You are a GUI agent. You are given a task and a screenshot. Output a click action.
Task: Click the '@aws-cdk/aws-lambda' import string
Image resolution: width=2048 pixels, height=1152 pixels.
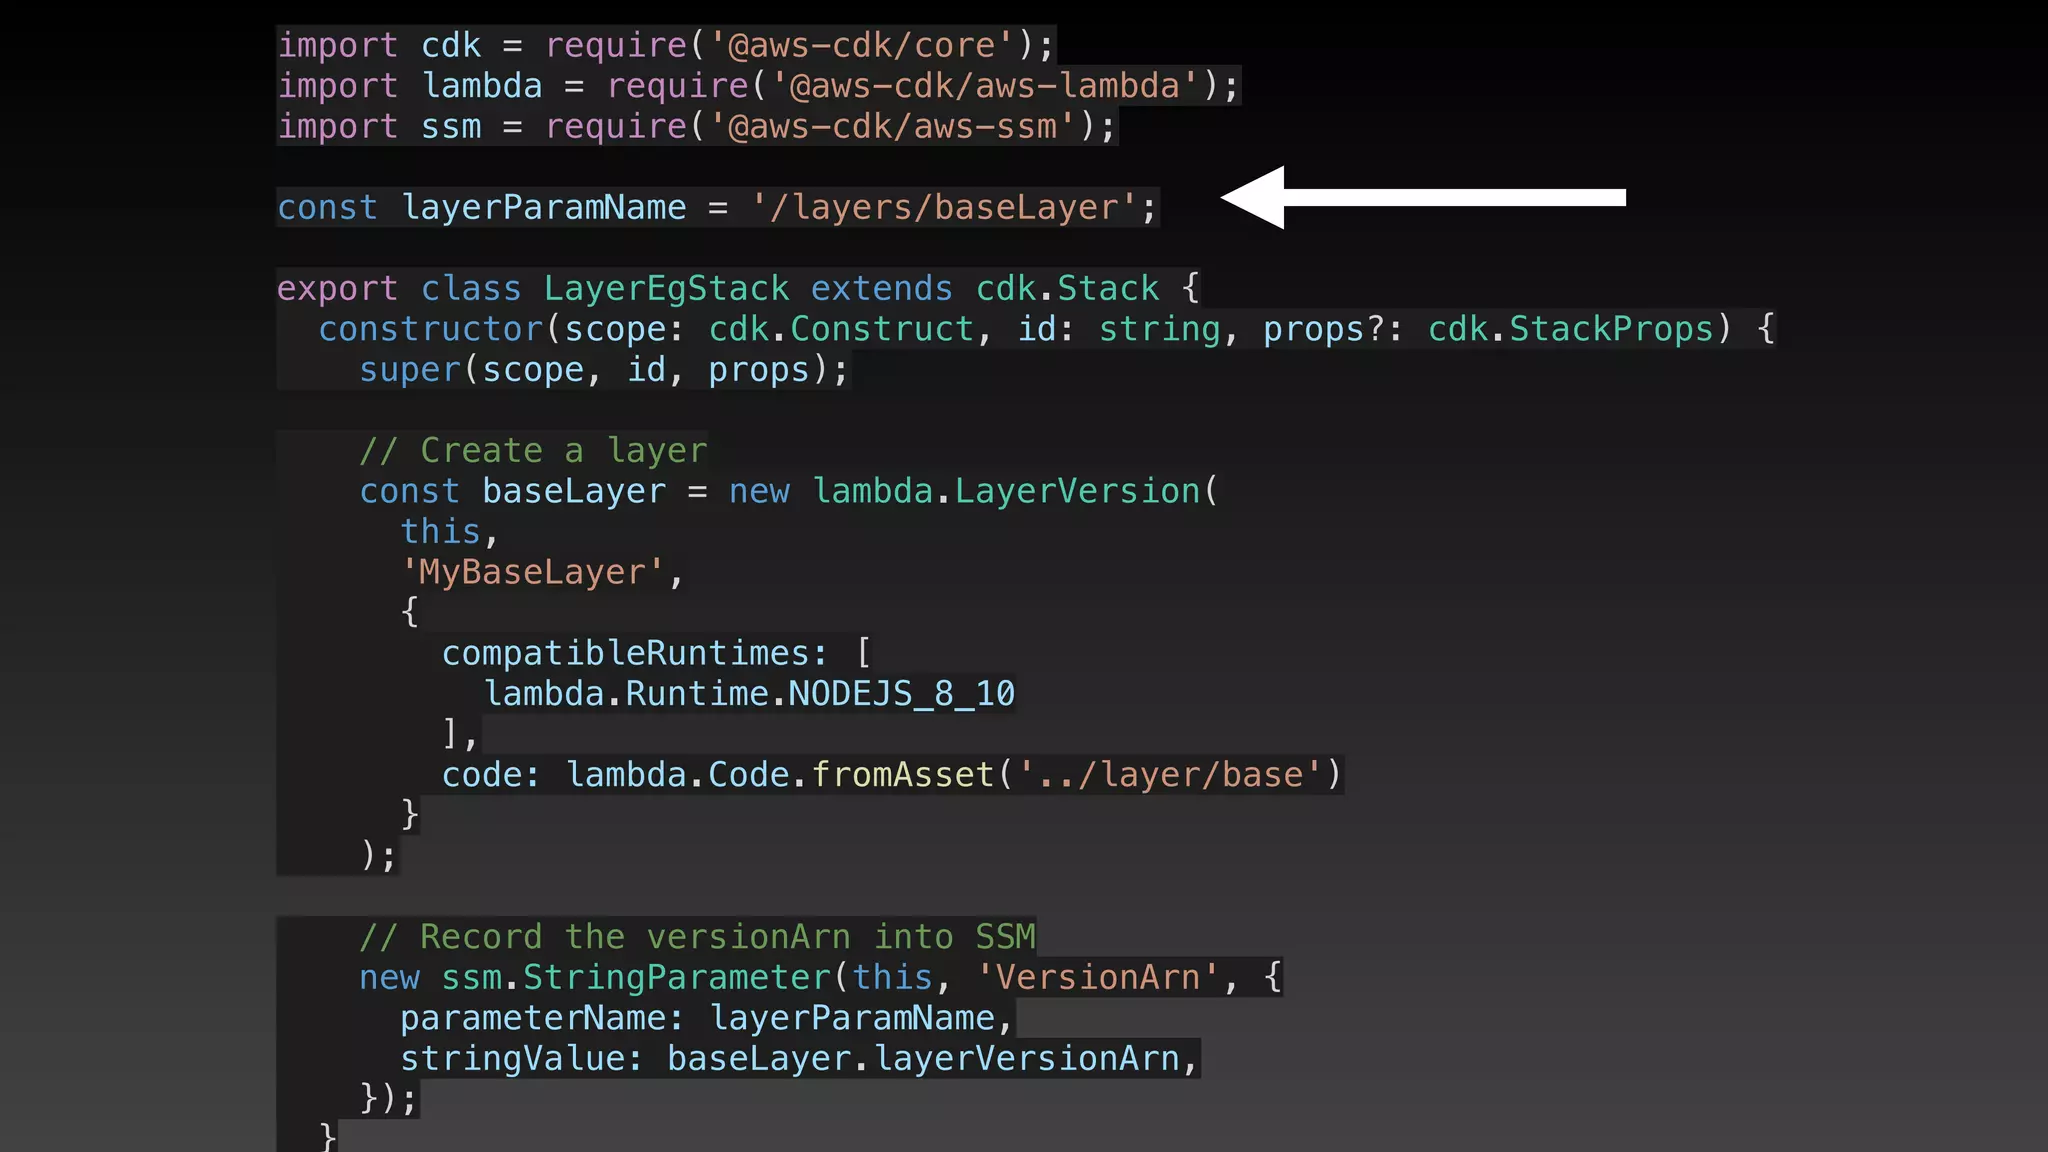pyautogui.click(x=985, y=86)
